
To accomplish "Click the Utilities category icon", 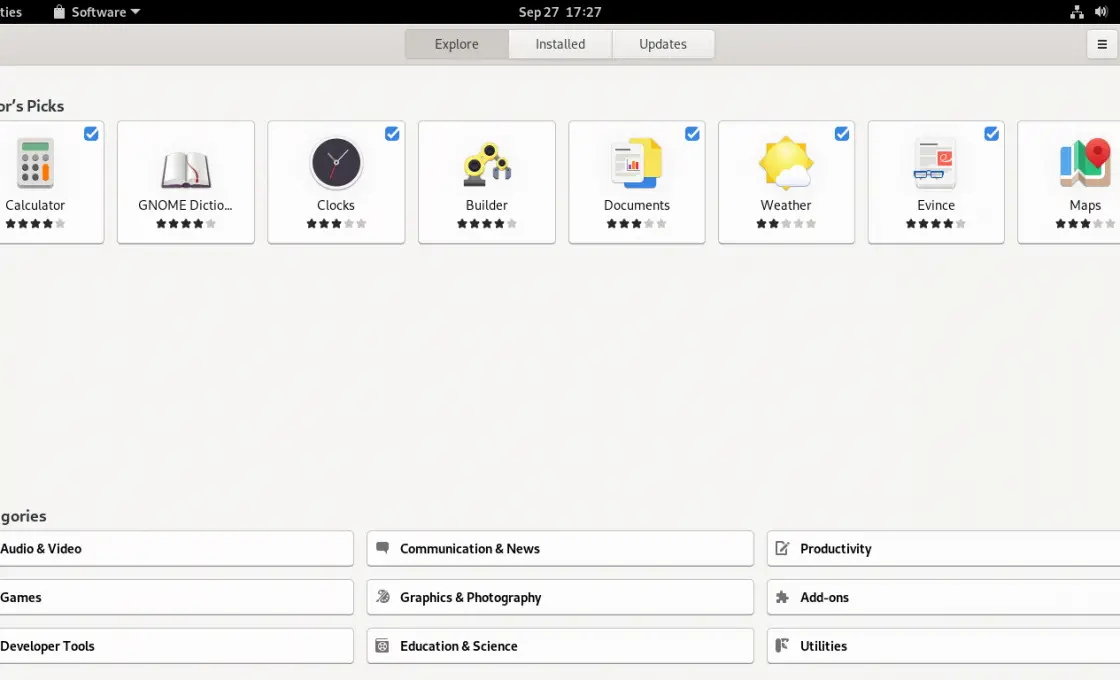I will (x=782, y=645).
